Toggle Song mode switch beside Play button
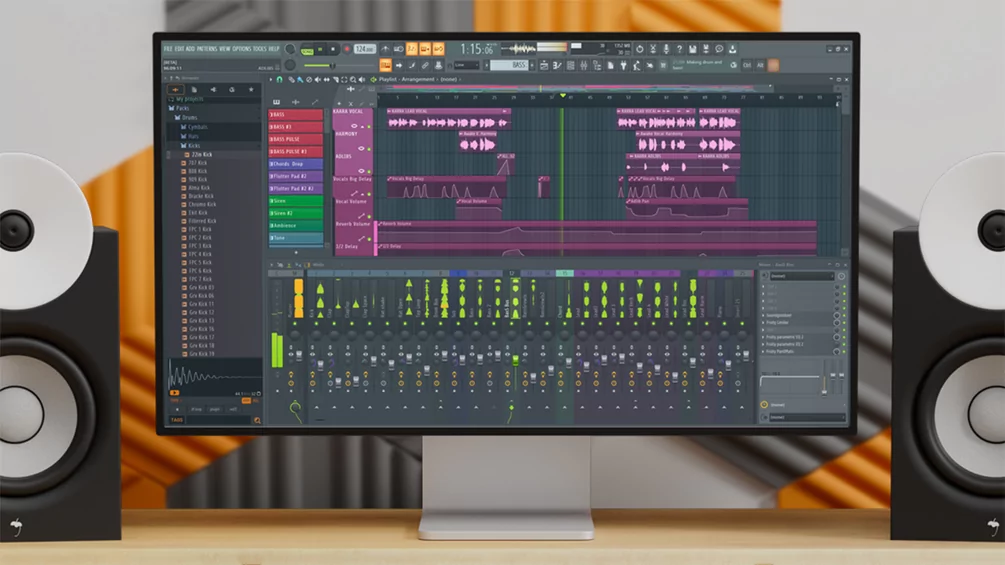This screenshot has height=565, width=1005. click(x=307, y=49)
